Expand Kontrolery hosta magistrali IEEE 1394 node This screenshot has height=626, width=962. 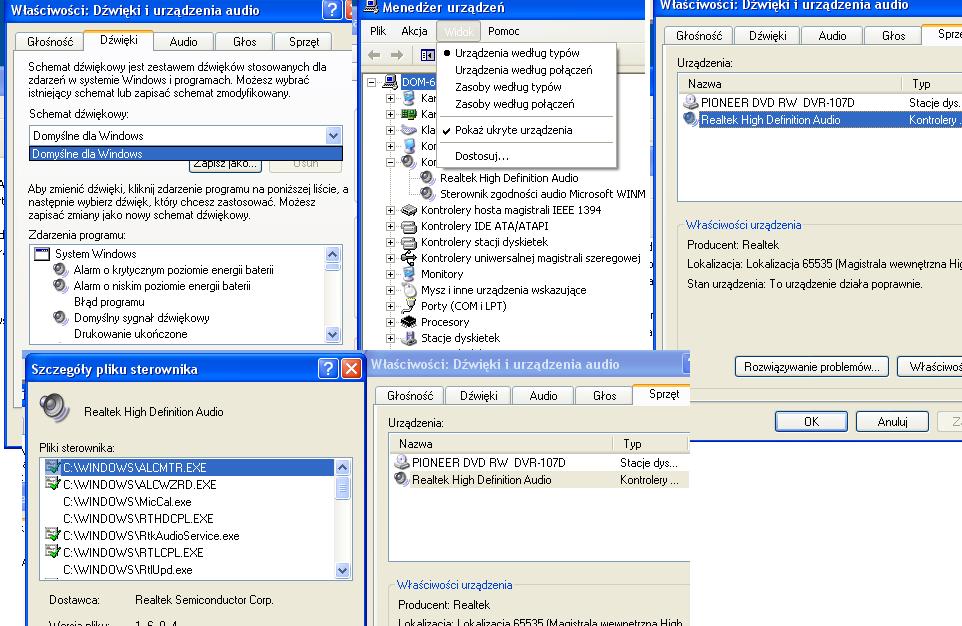click(390, 210)
